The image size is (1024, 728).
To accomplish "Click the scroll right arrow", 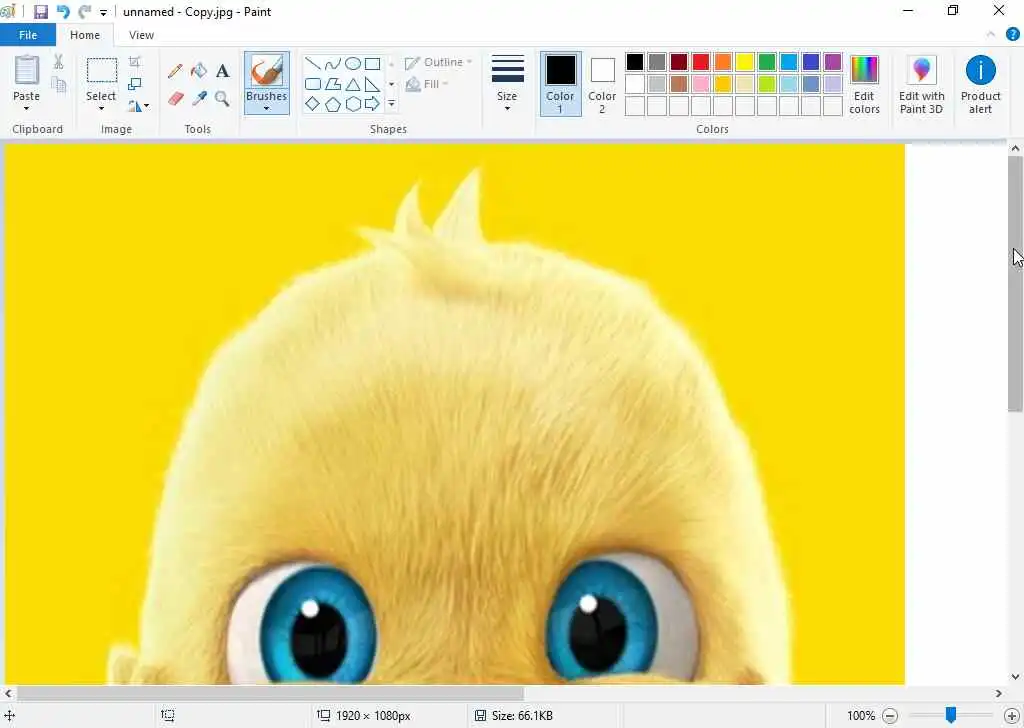I will coord(999,693).
